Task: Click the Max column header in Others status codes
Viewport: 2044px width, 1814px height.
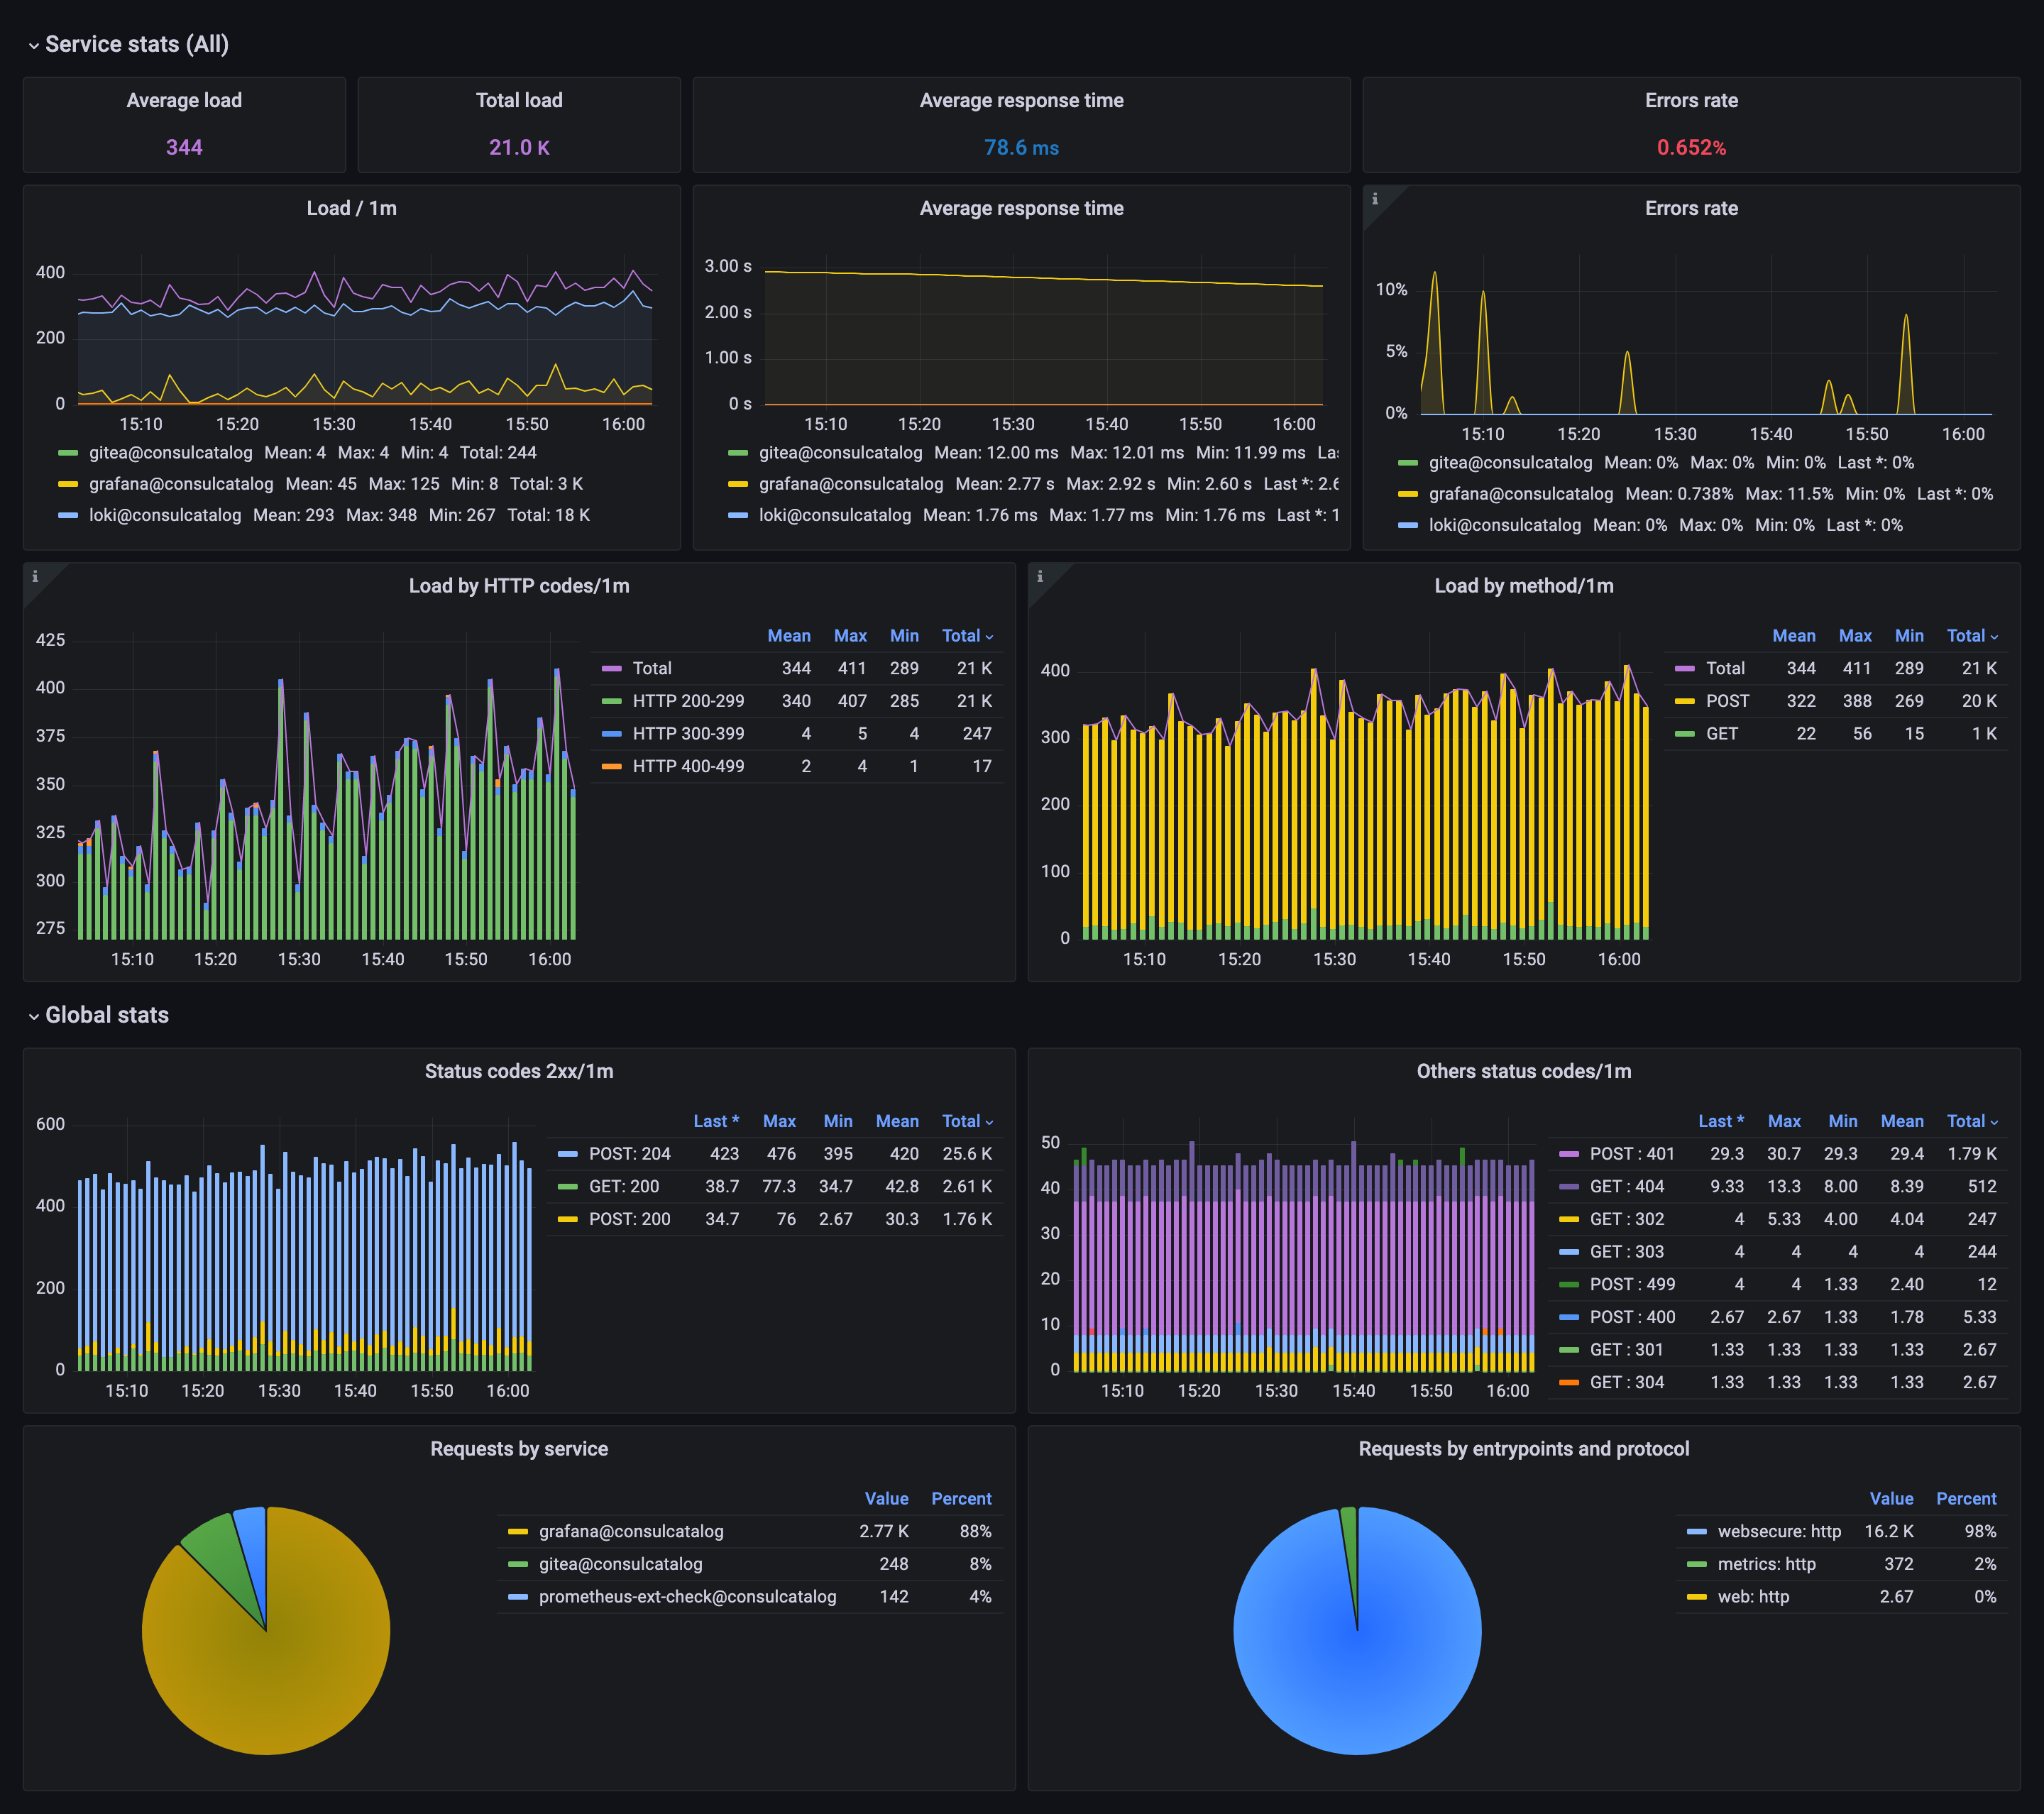Action: coord(1785,1121)
